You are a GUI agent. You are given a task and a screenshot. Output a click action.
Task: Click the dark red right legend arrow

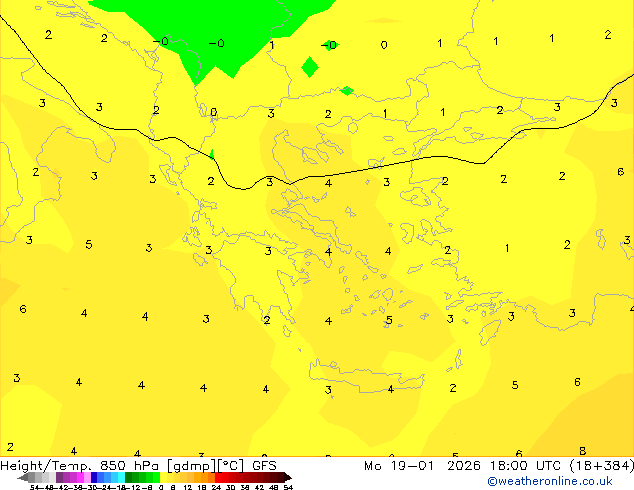286,477
